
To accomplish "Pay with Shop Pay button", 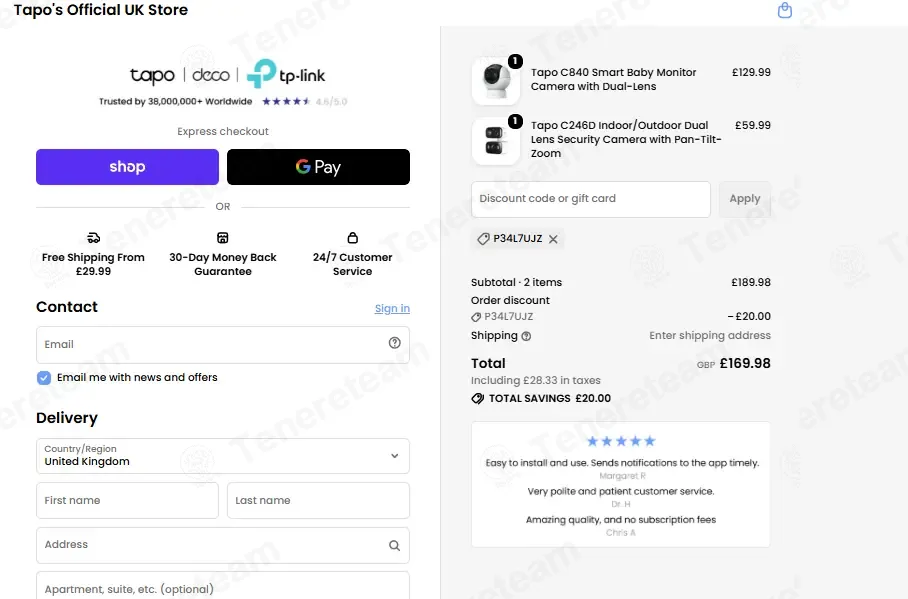I will click(x=127, y=167).
